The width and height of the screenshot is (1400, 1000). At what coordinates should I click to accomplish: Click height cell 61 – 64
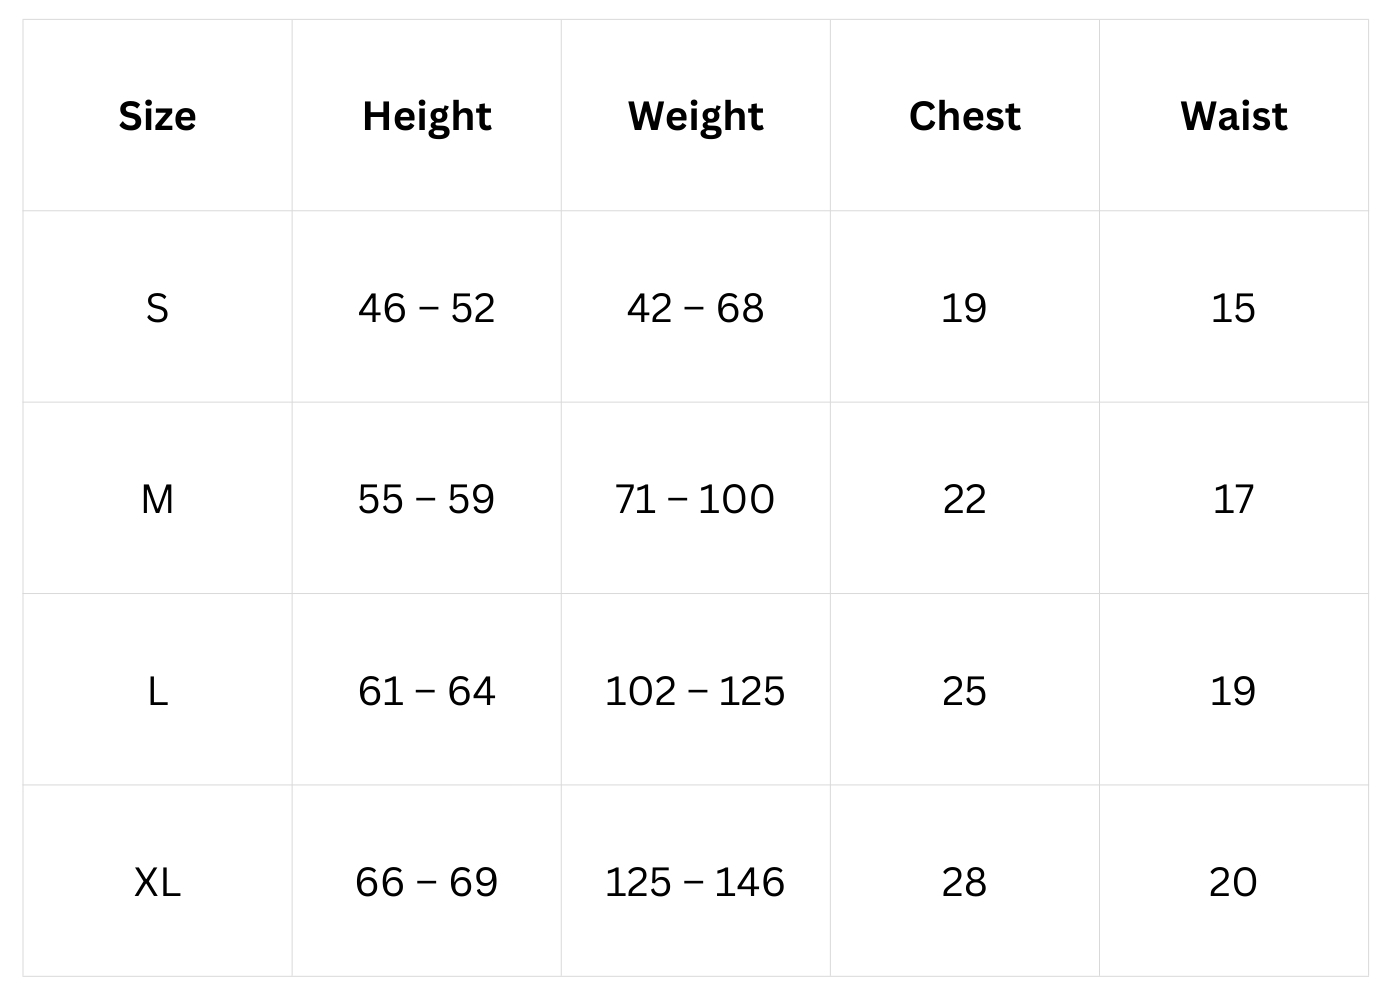(427, 691)
